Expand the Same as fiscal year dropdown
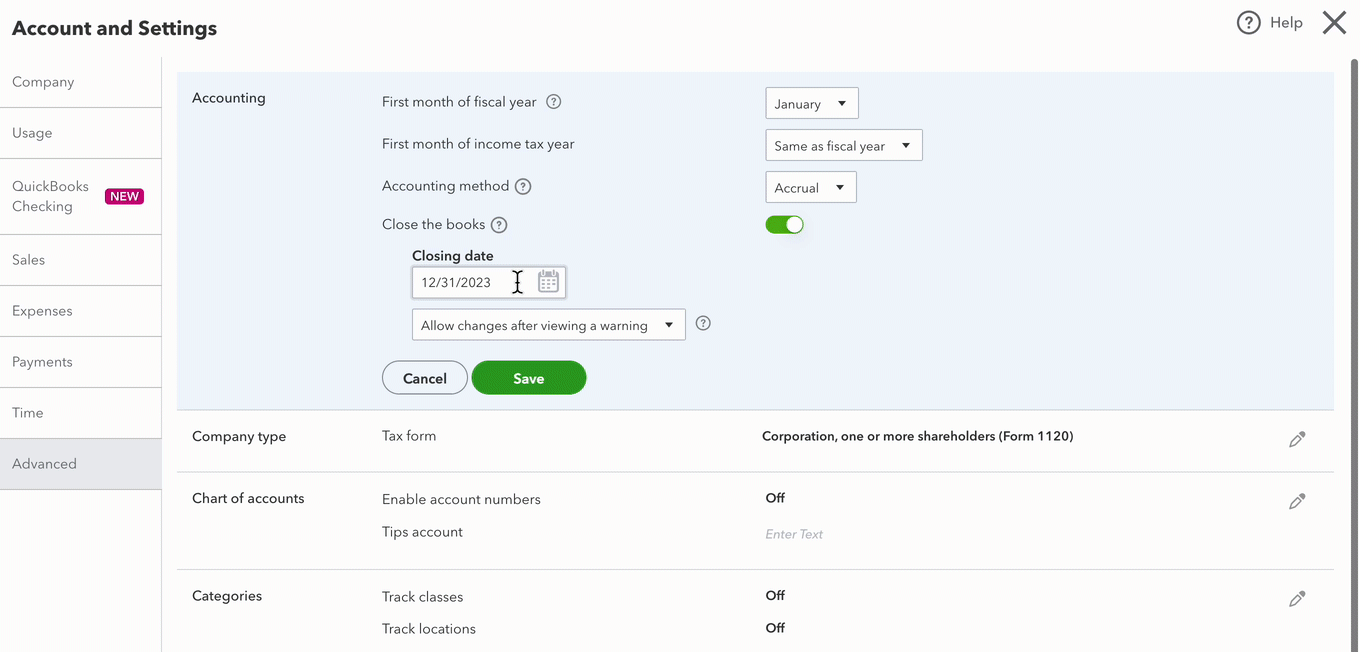This screenshot has width=1360, height=652. pos(843,146)
